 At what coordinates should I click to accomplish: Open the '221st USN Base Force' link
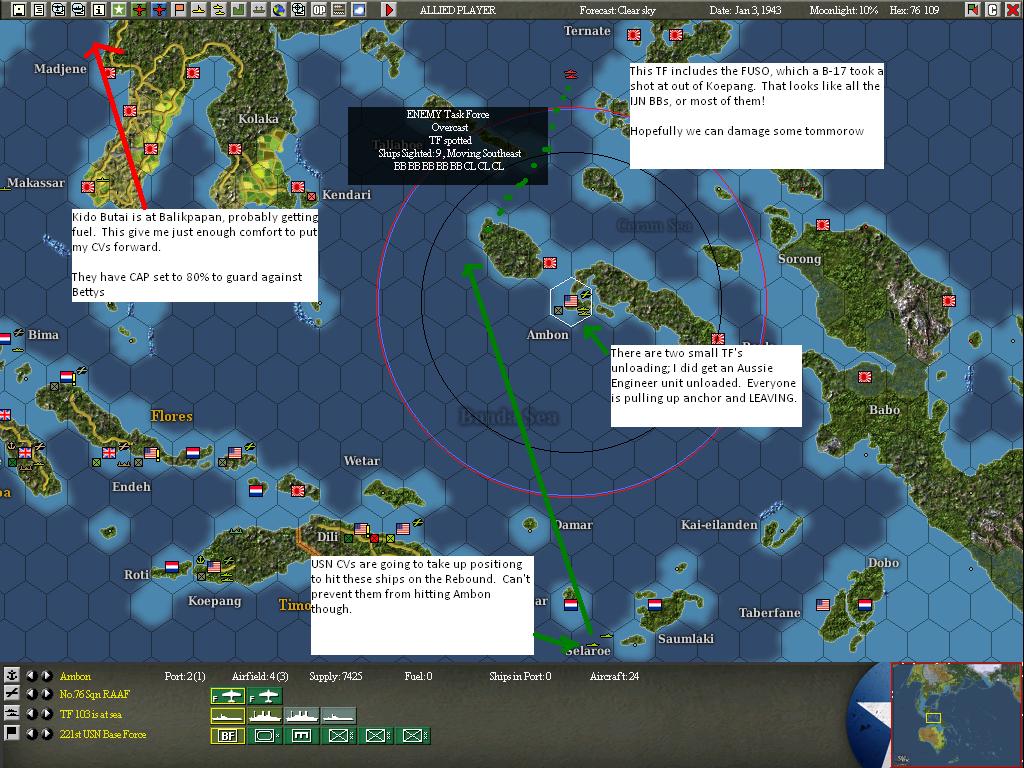(103, 734)
